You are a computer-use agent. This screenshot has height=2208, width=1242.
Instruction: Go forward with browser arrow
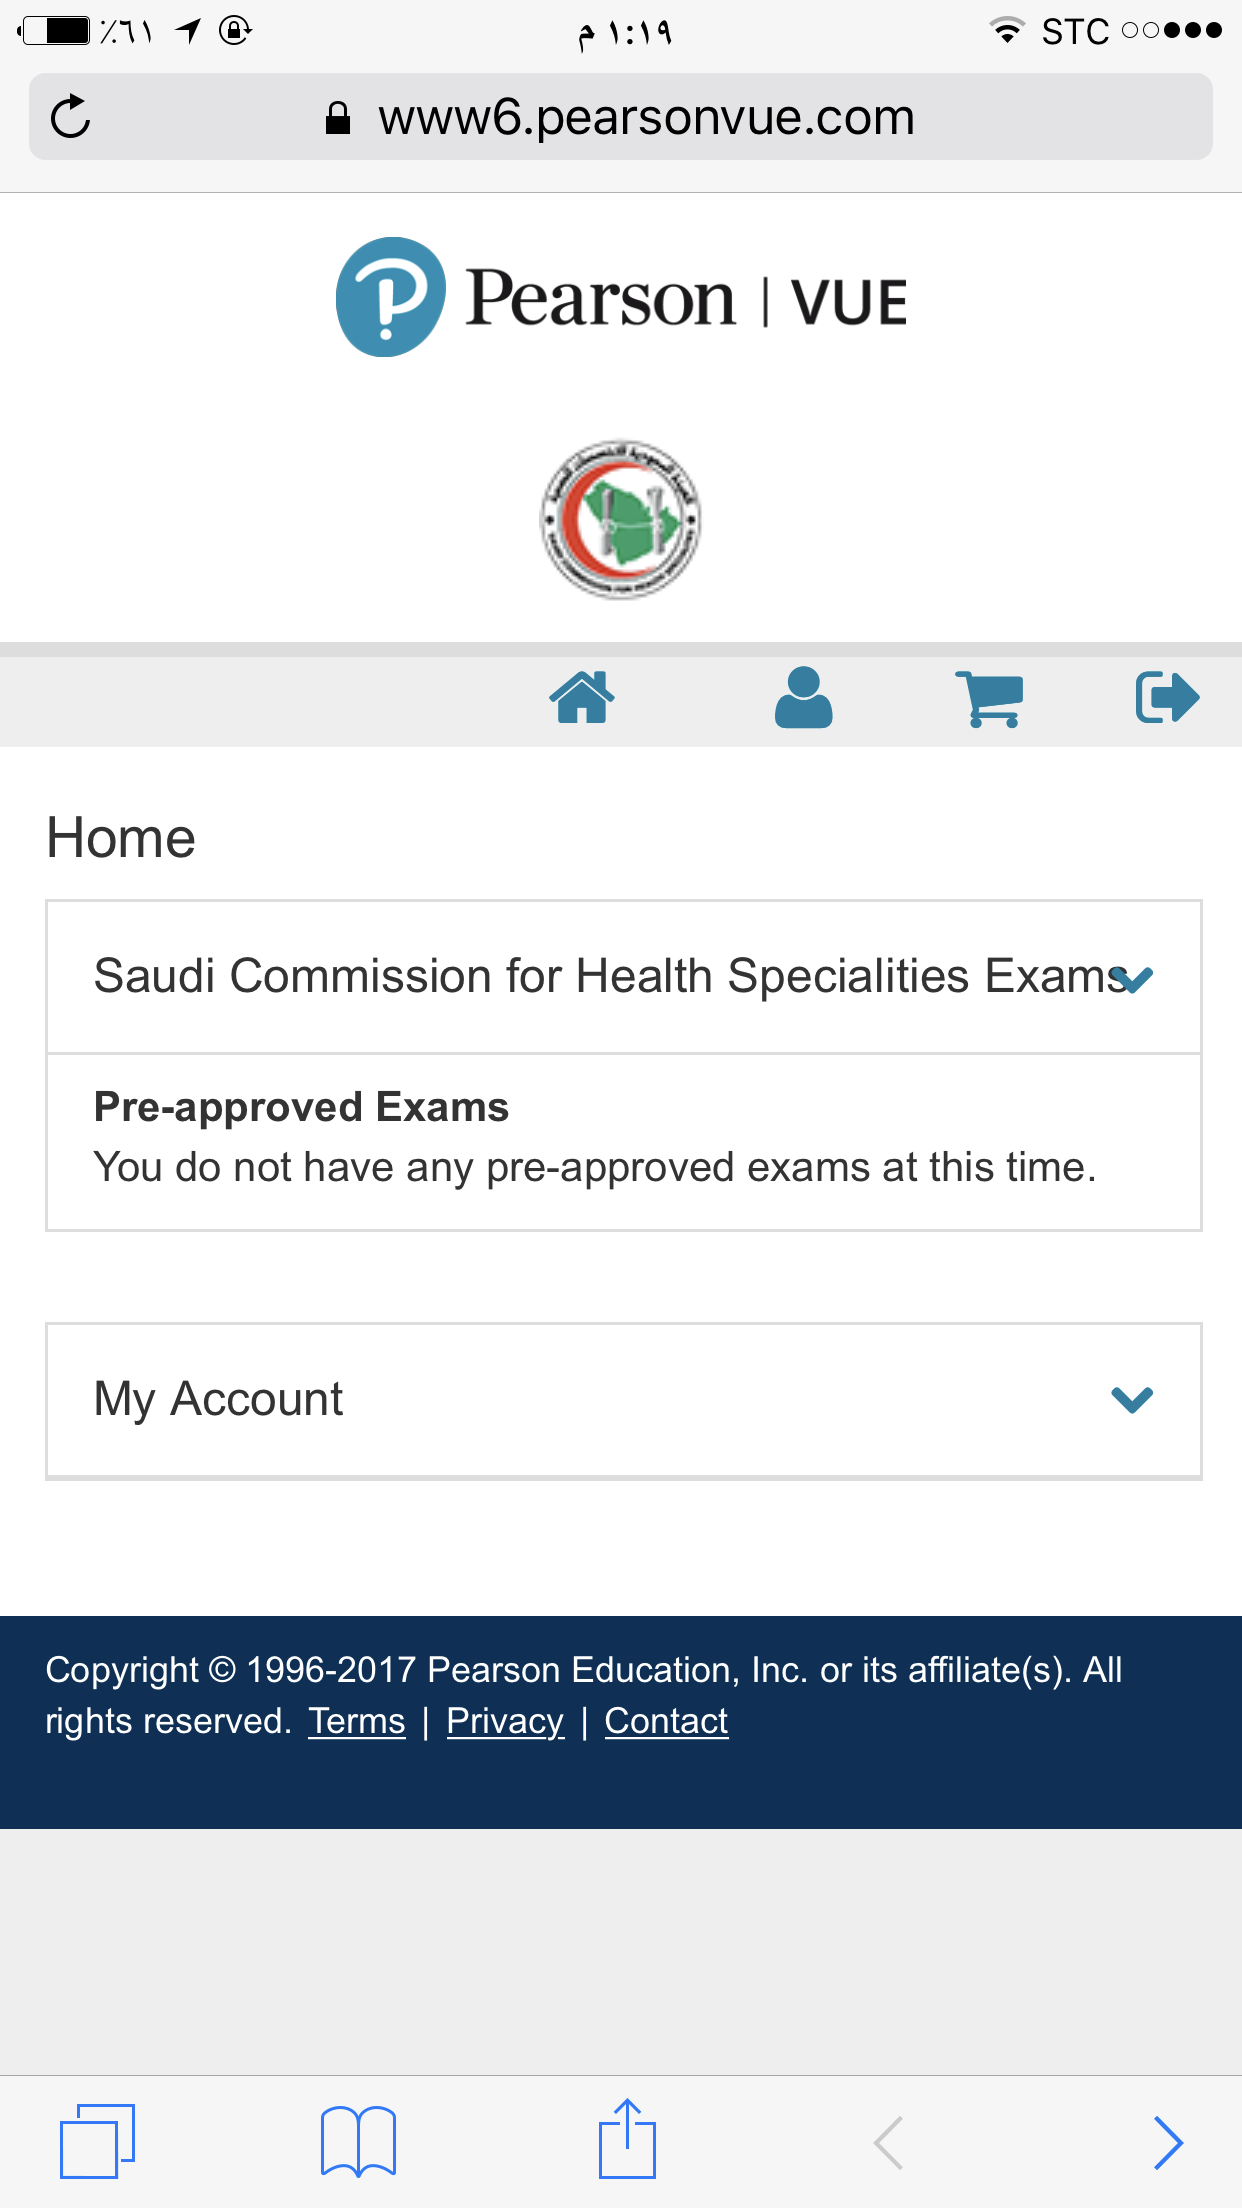tap(1168, 2142)
